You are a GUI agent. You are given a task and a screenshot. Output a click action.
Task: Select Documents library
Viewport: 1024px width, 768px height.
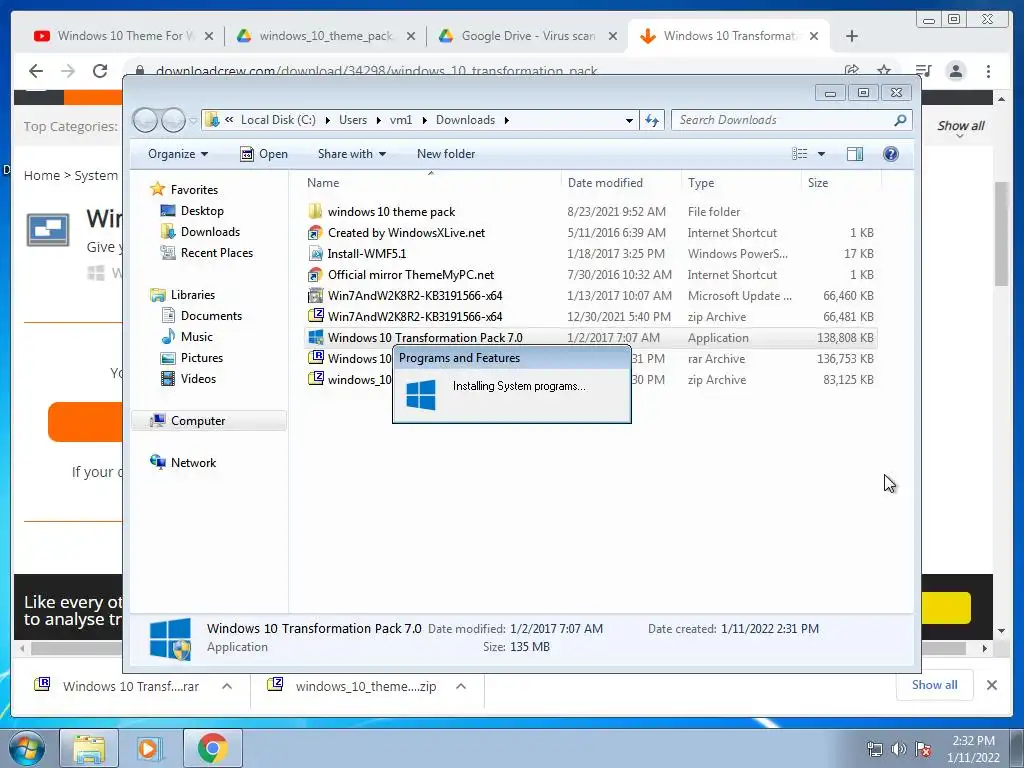211,315
